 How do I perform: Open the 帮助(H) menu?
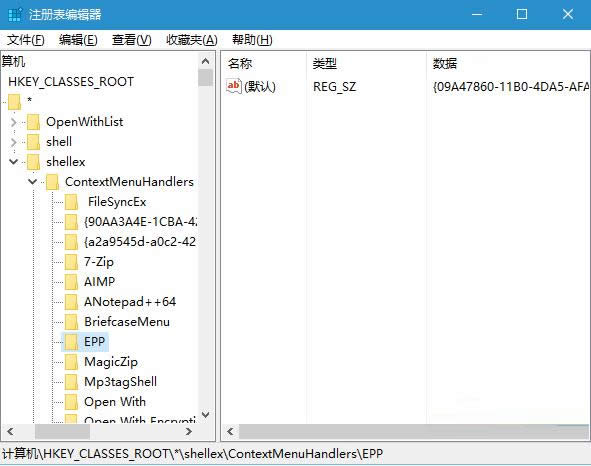252,40
